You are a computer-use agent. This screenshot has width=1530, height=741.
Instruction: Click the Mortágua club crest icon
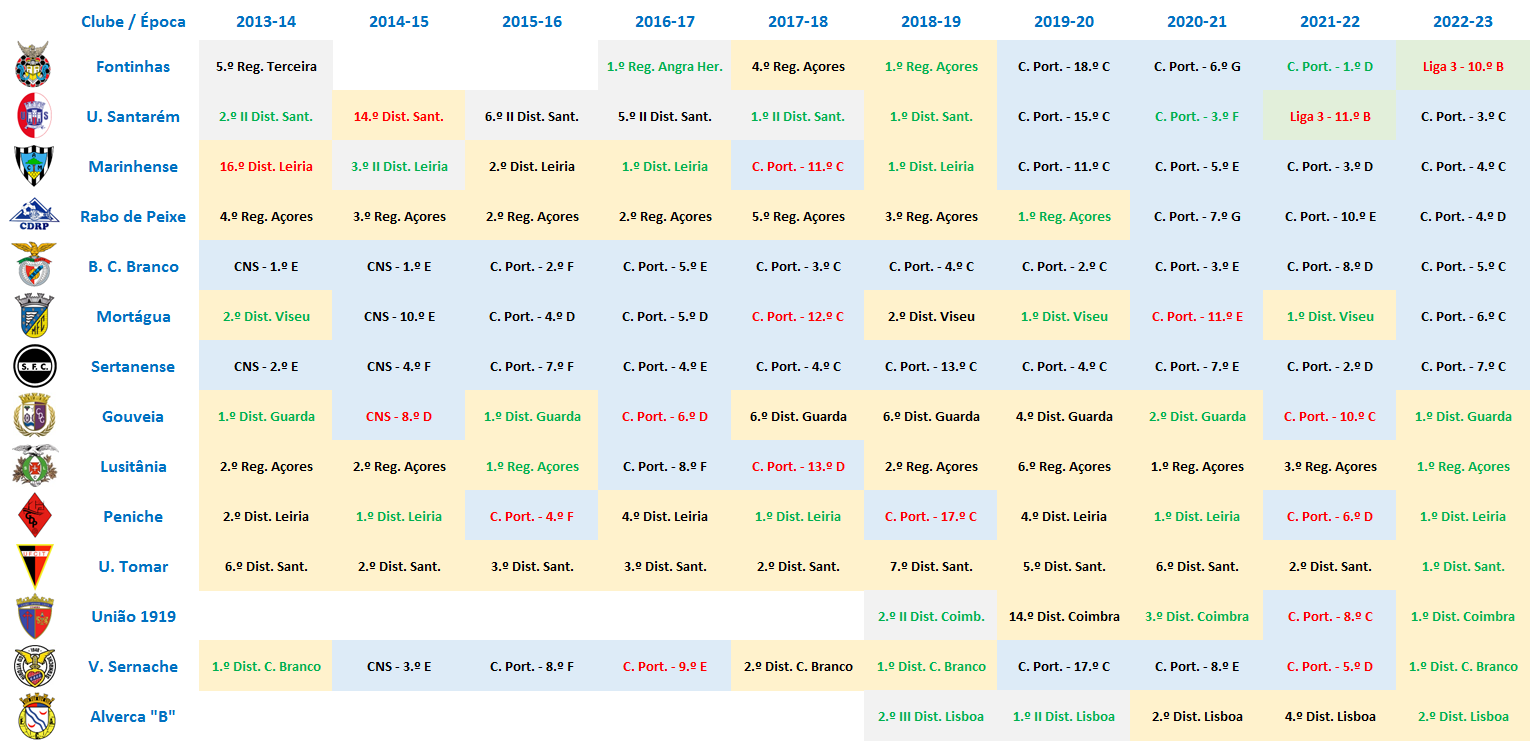click(x=33, y=316)
